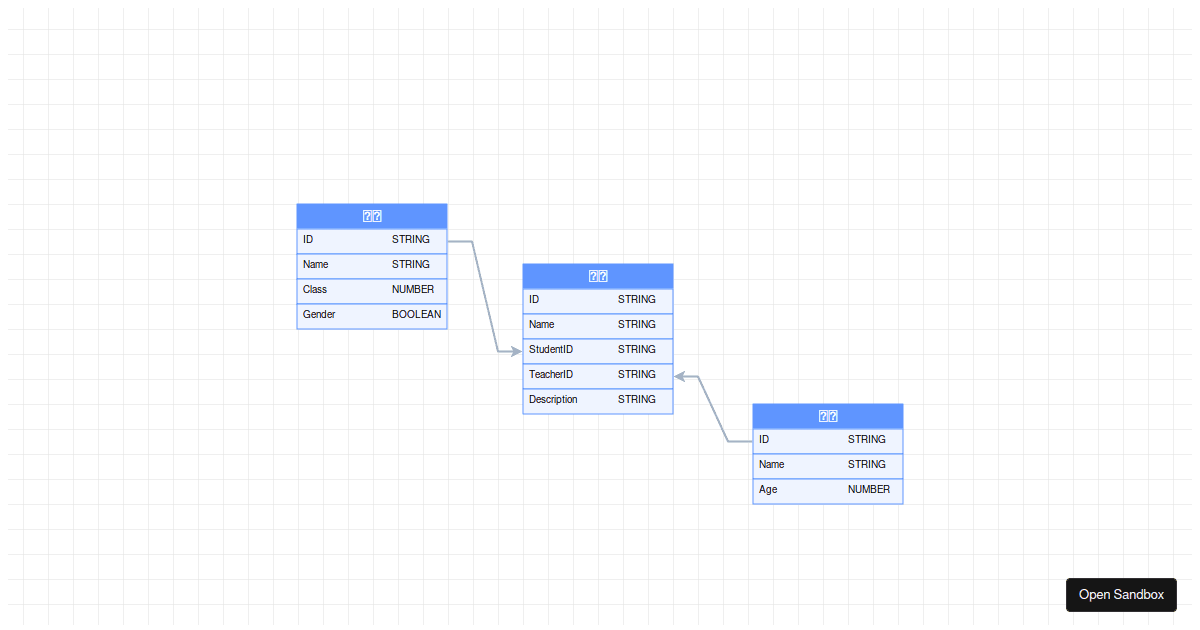
Task: Select the Description field name
Action: click(553, 400)
